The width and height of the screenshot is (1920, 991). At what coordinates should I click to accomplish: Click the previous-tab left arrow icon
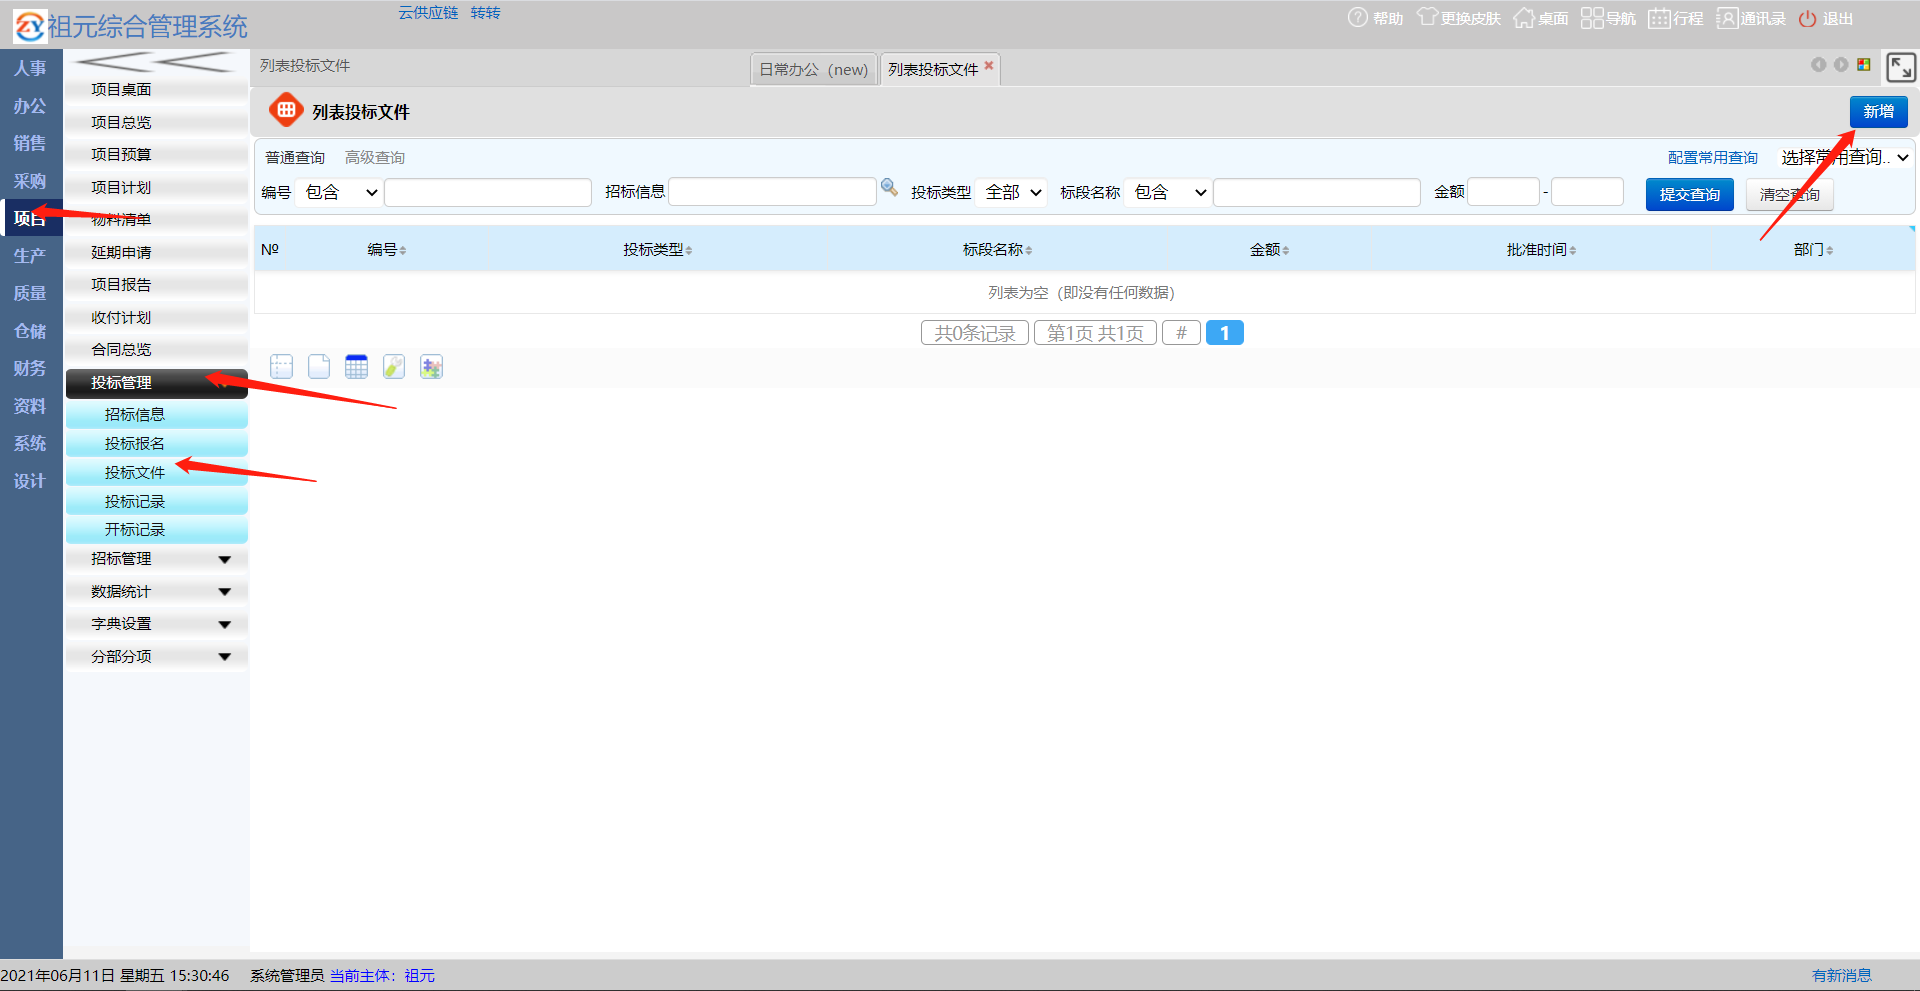coord(1819,65)
